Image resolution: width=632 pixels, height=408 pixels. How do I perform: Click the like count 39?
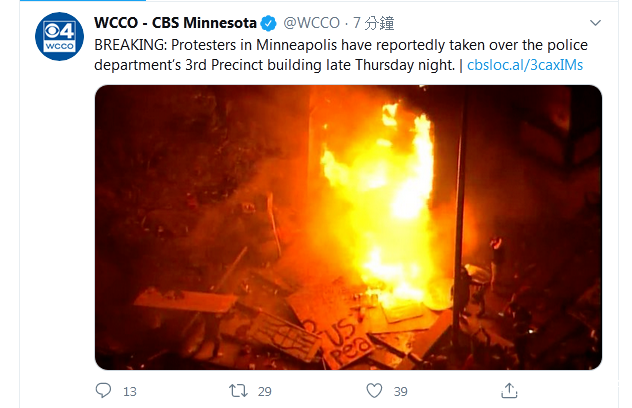(401, 391)
